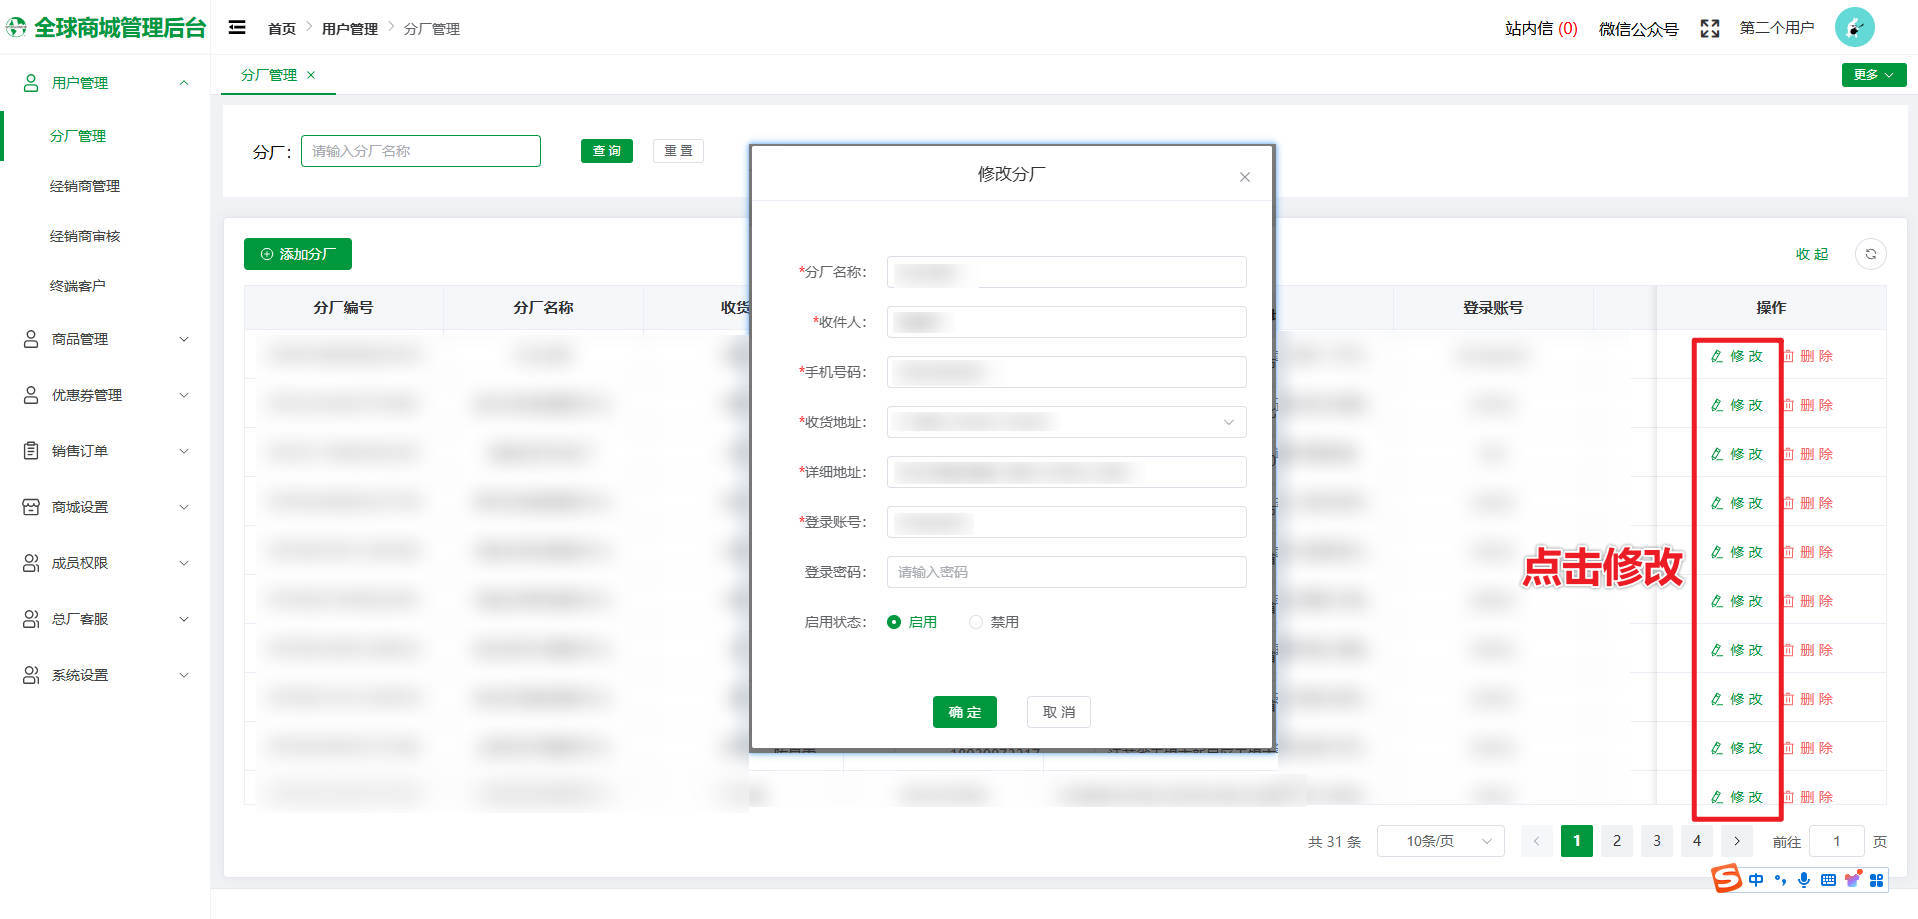The image size is (1918, 919).
Task: Open the 收货地址 dropdown
Action: tap(1066, 422)
